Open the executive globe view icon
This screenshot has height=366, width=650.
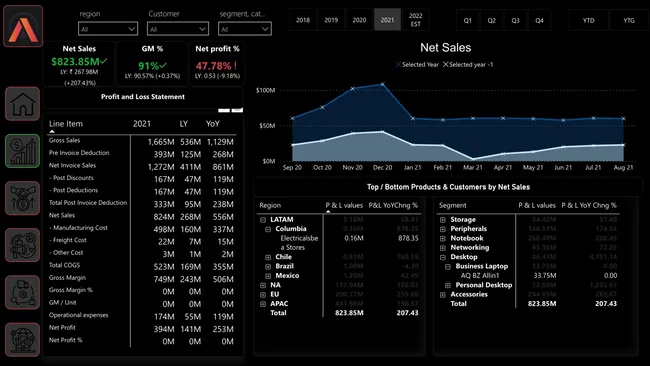[23, 339]
